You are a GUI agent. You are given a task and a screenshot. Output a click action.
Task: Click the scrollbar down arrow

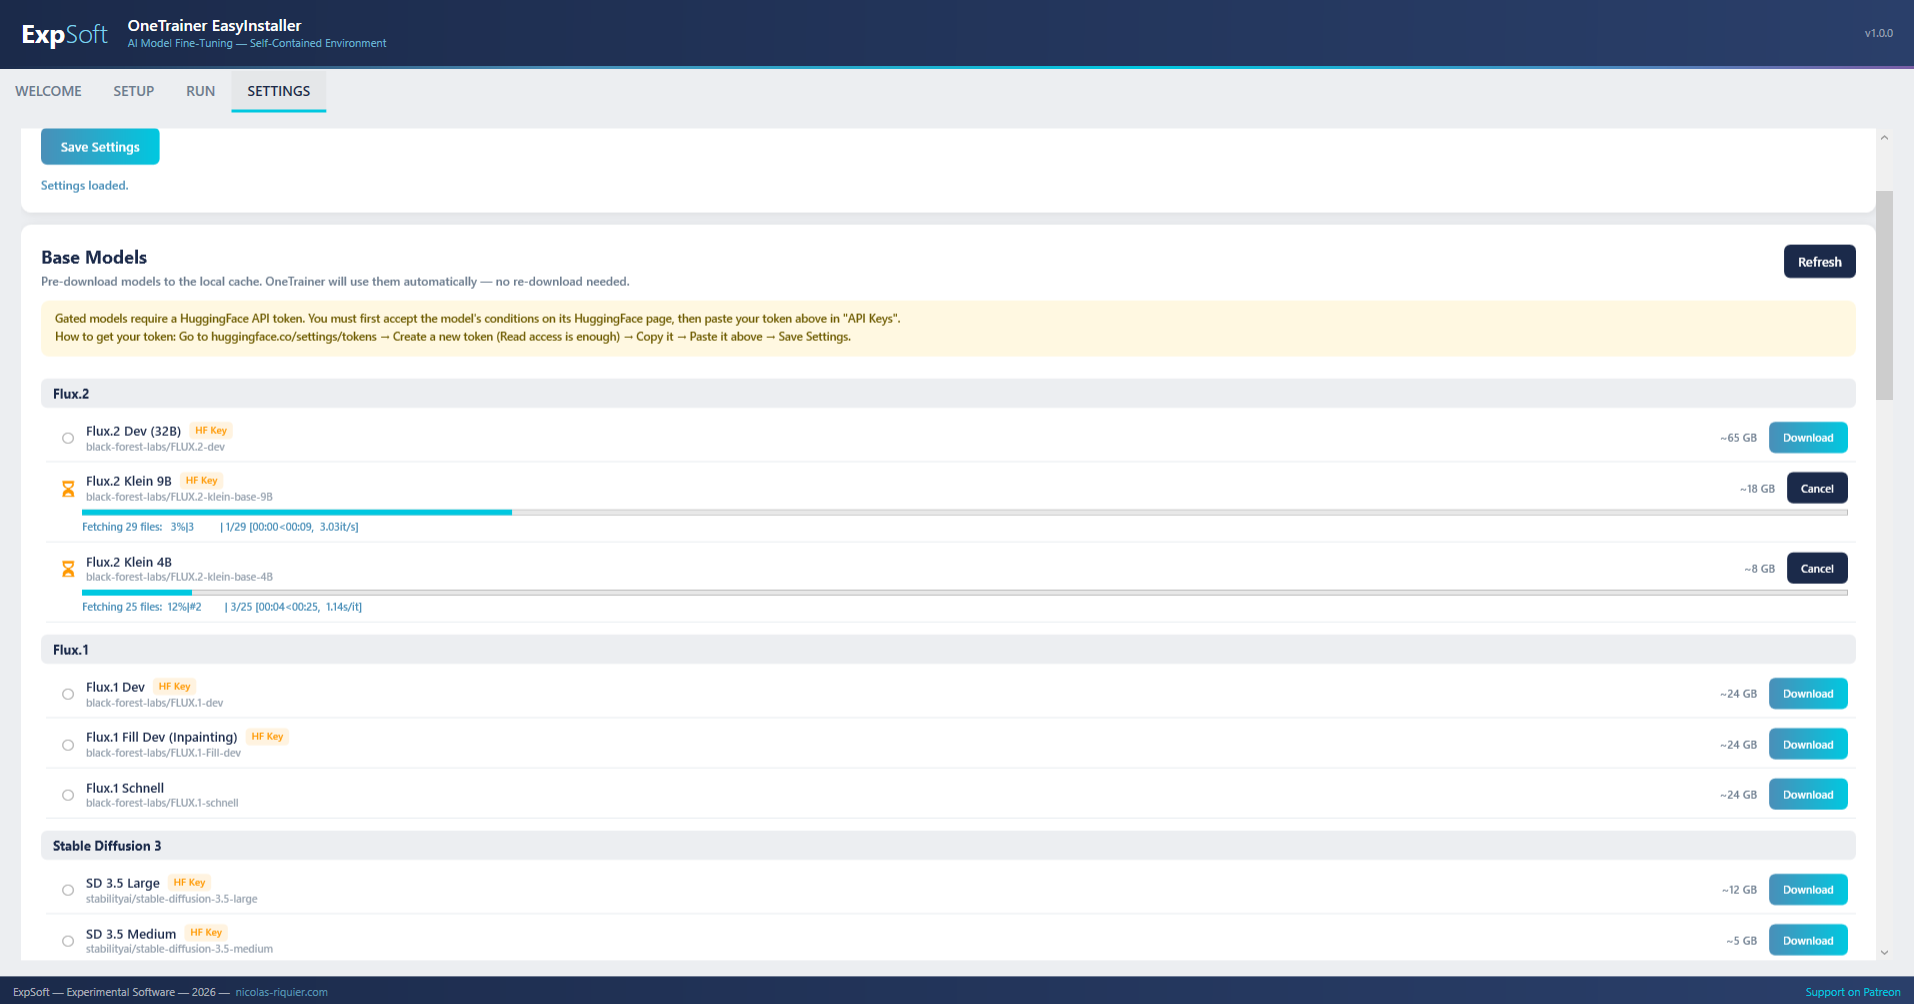coord(1884,953)
